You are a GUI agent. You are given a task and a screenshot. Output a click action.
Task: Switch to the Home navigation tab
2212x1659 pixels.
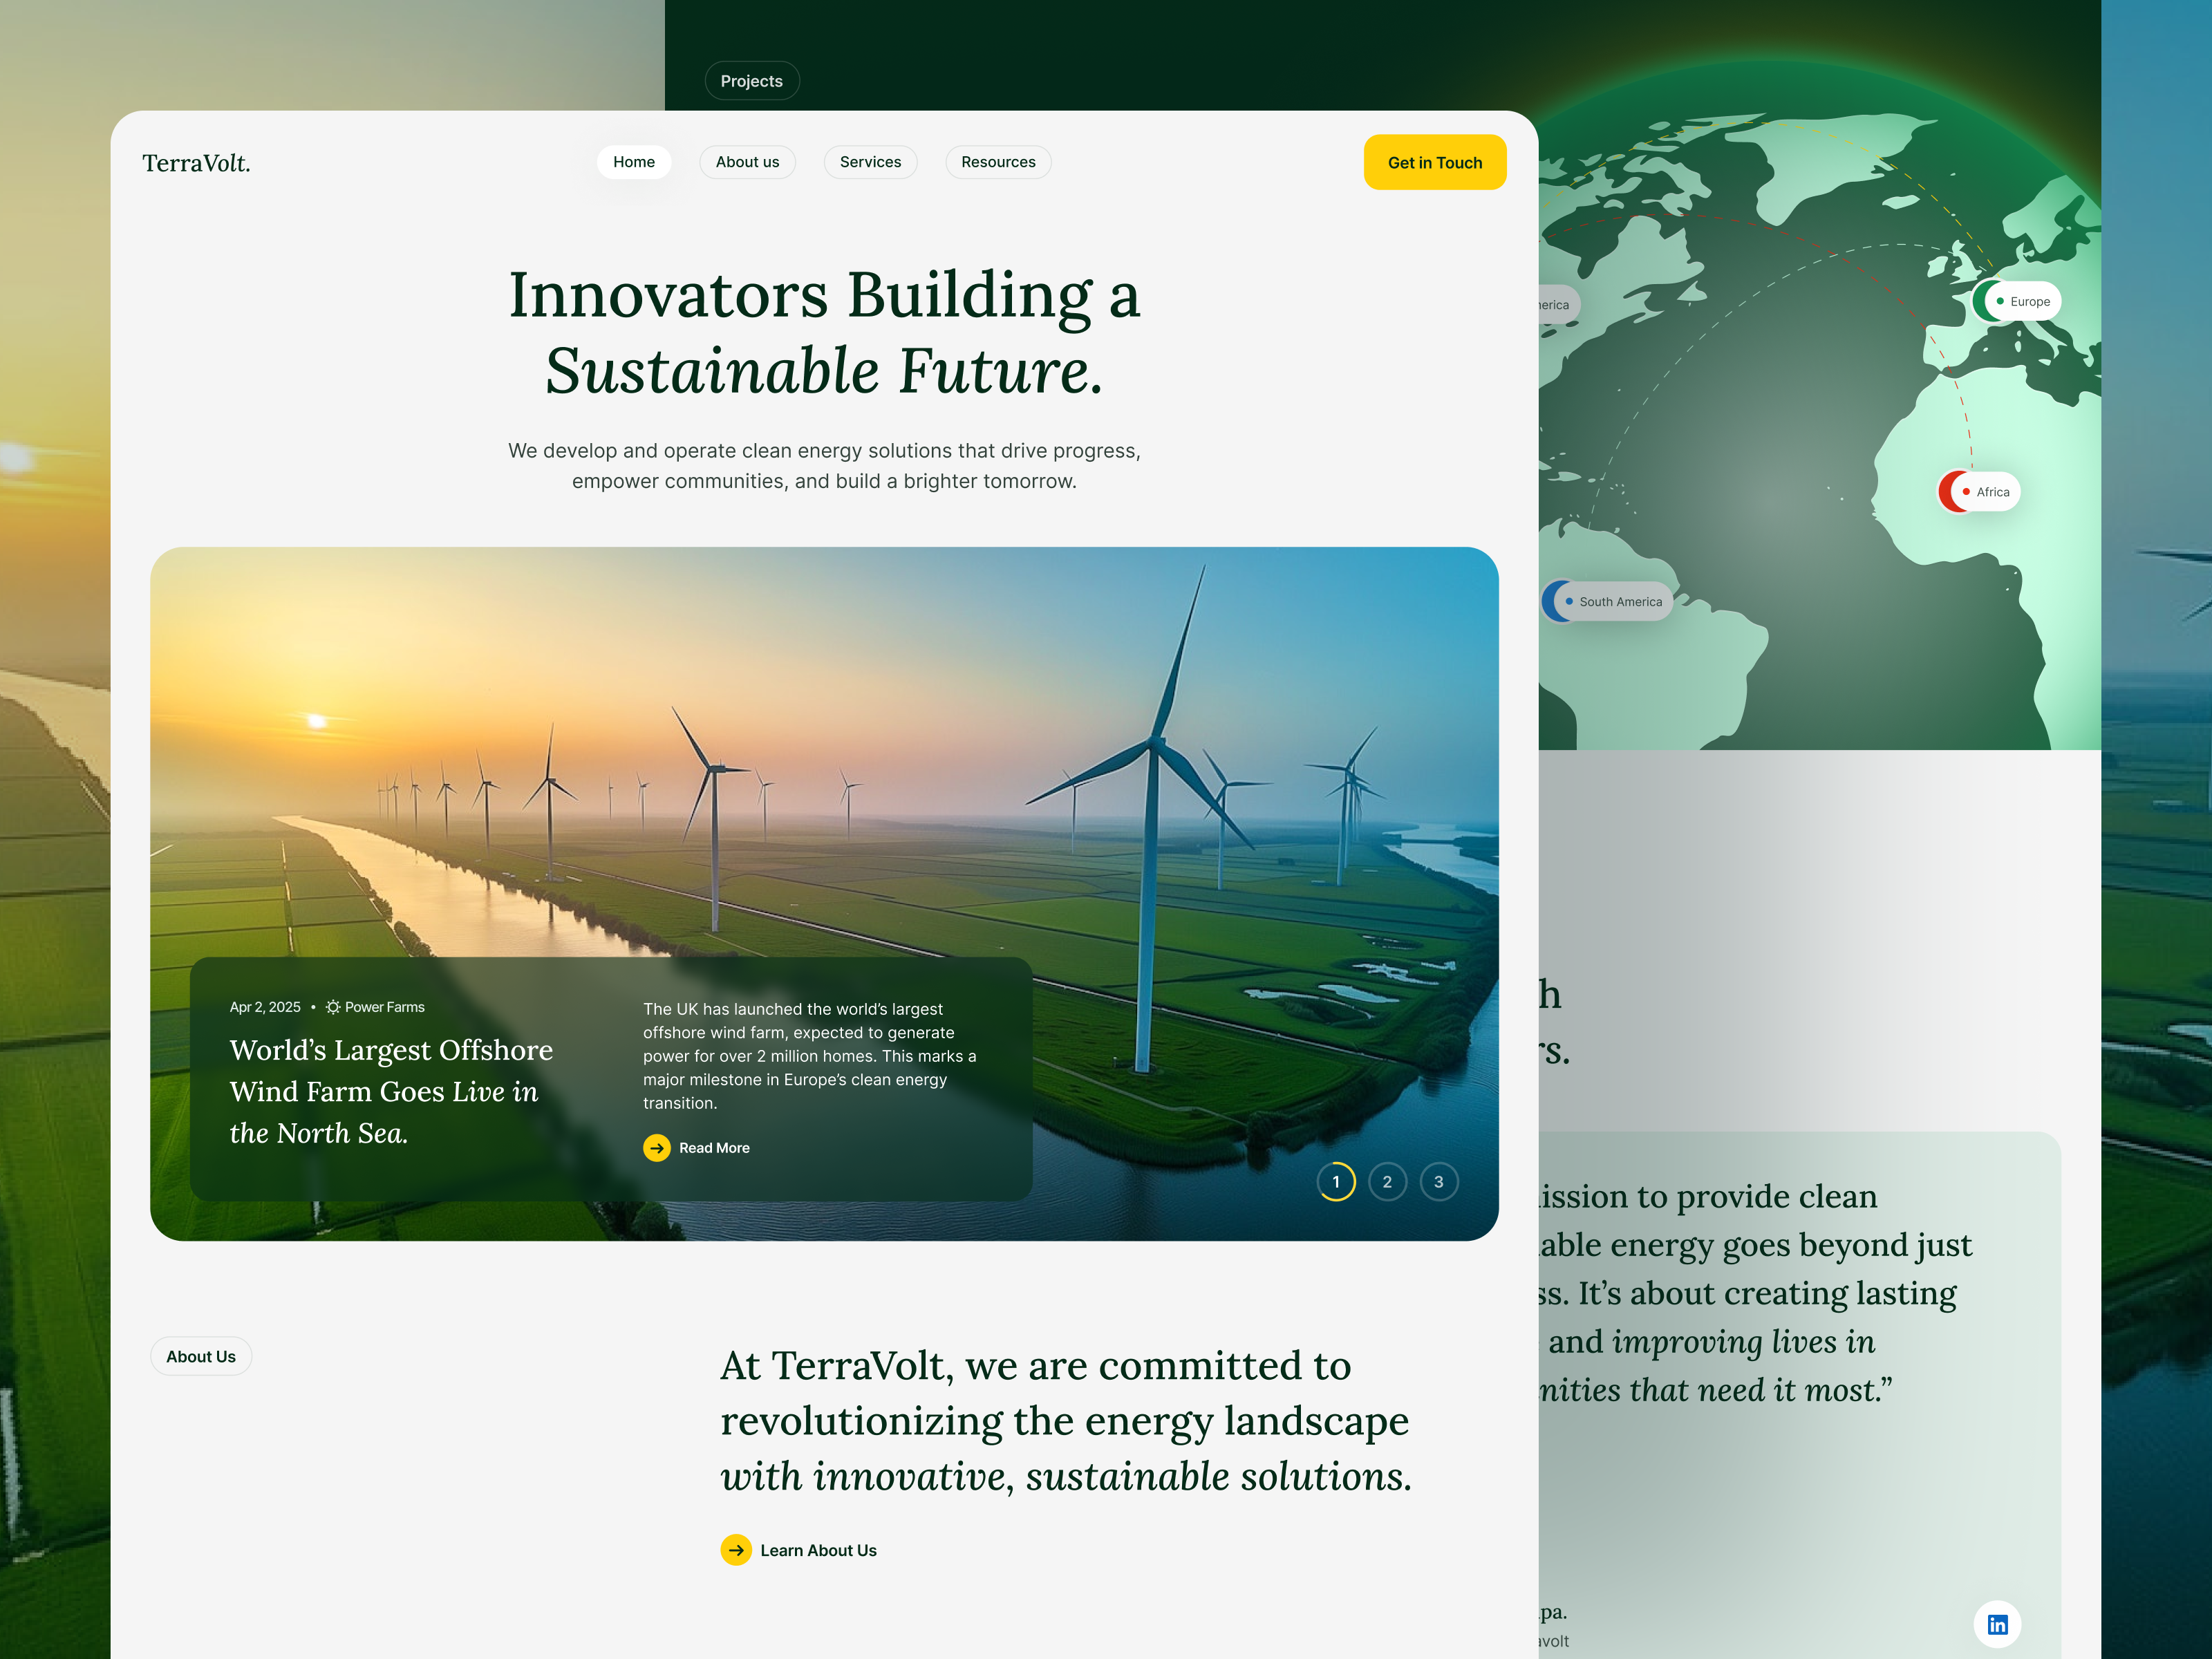tap(634, 161)
